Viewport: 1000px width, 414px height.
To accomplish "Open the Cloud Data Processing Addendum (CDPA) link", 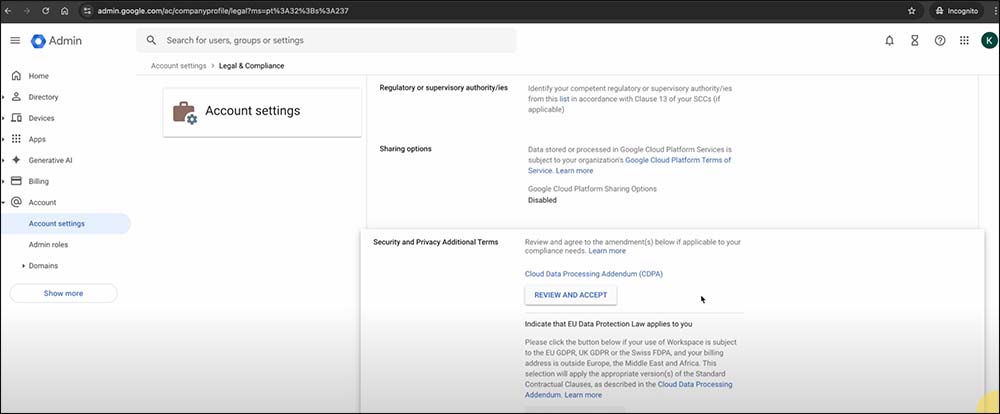I will [594, 274].
